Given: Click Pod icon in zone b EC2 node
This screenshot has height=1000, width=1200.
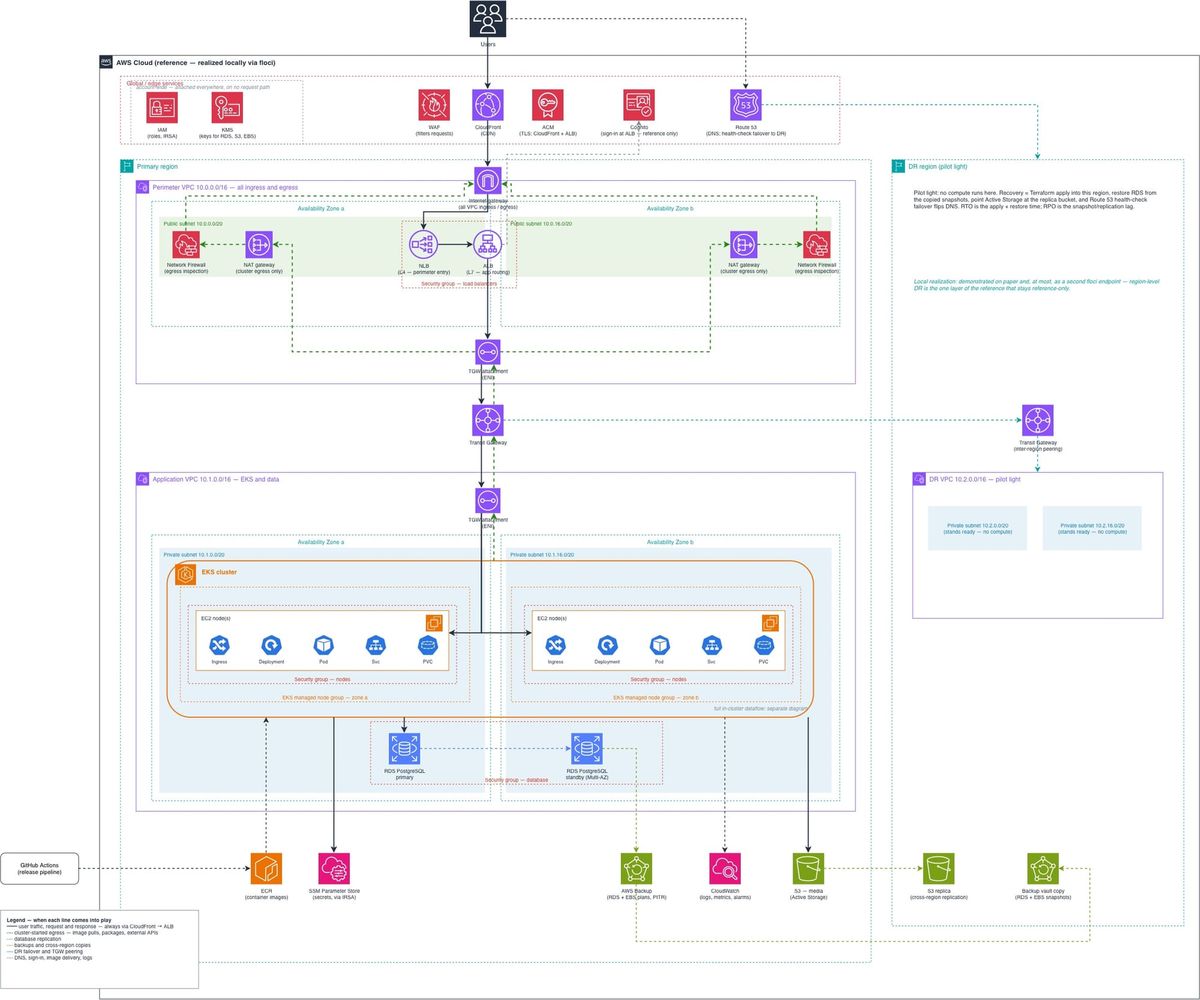Looking at the screenshot, I should pyautogui.click(x=659, y=645).
